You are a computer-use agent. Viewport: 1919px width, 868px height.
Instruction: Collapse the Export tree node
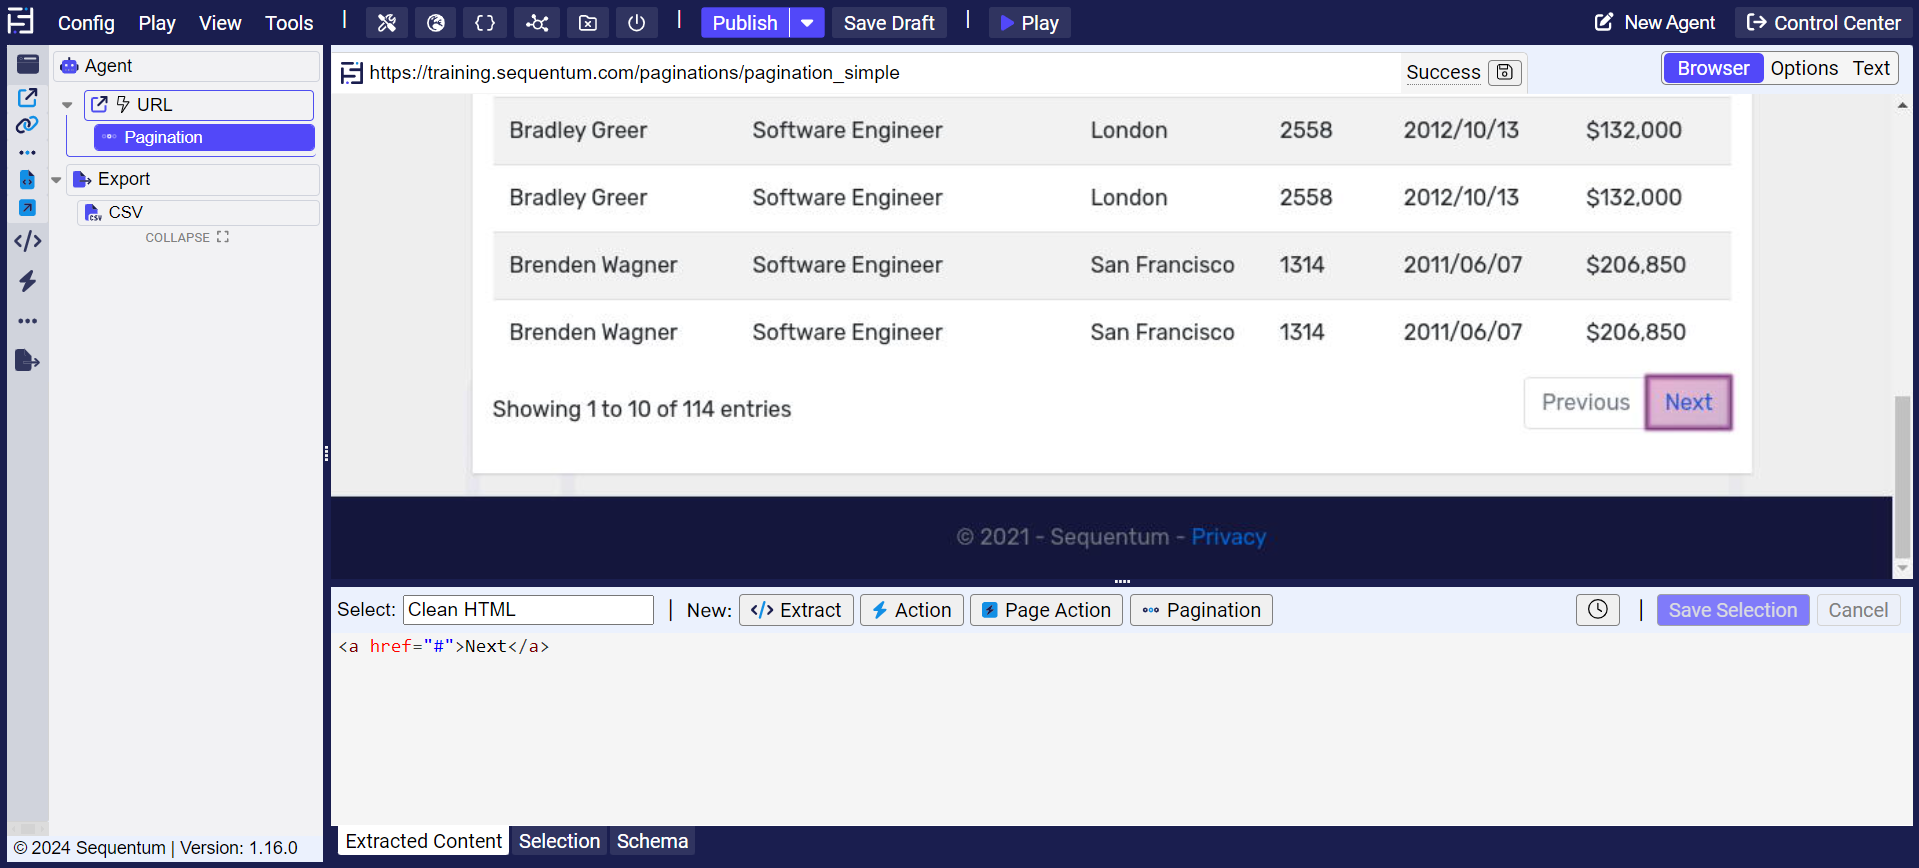tap(57, 180)
